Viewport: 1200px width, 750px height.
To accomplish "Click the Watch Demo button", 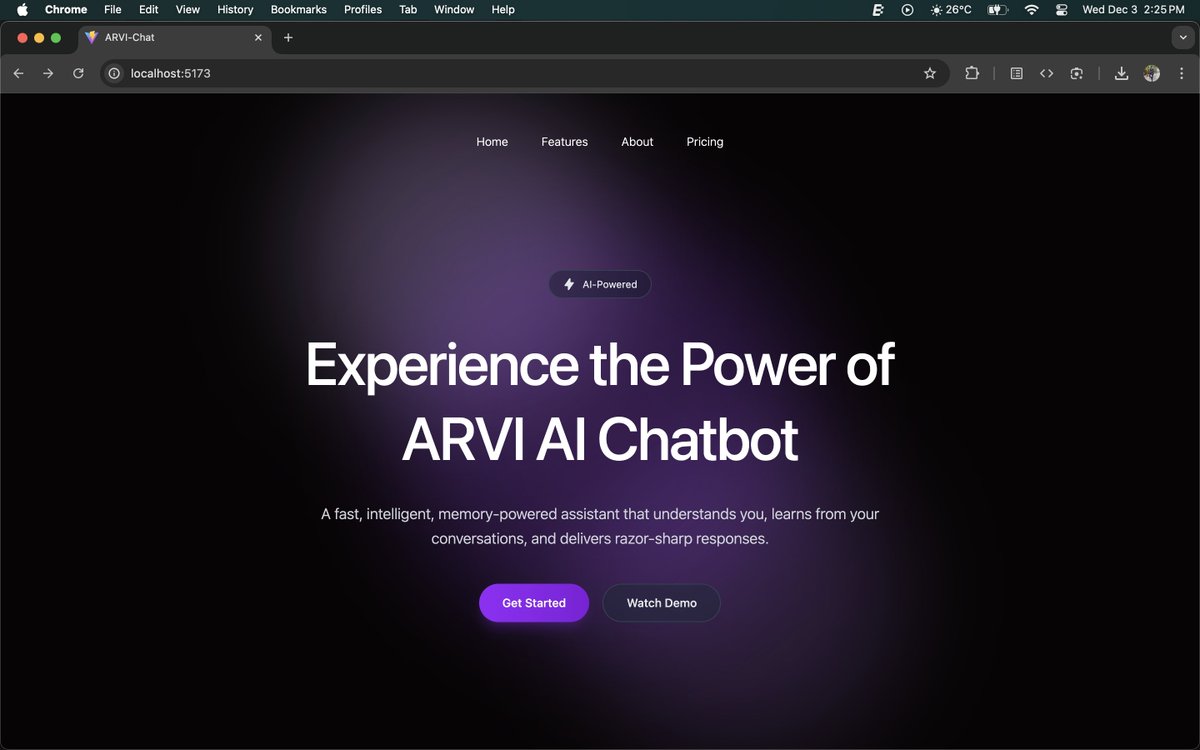I will click(x=661, y=602).
